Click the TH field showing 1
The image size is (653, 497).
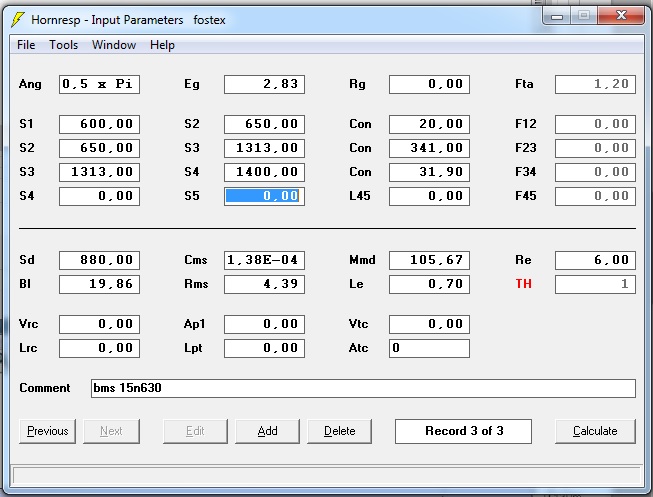coord(596,285)
